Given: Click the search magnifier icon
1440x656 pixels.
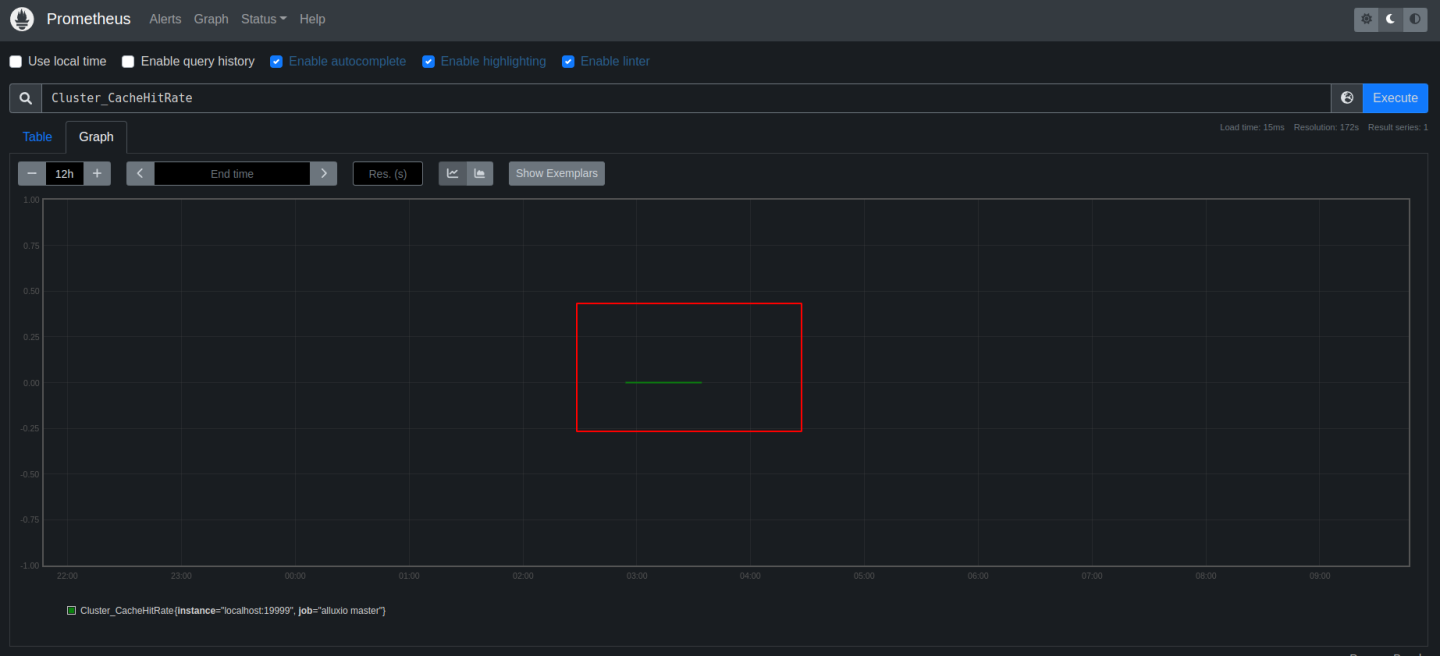Looking at the screenshot, I should pyautogui.click(x=26, y=98).
